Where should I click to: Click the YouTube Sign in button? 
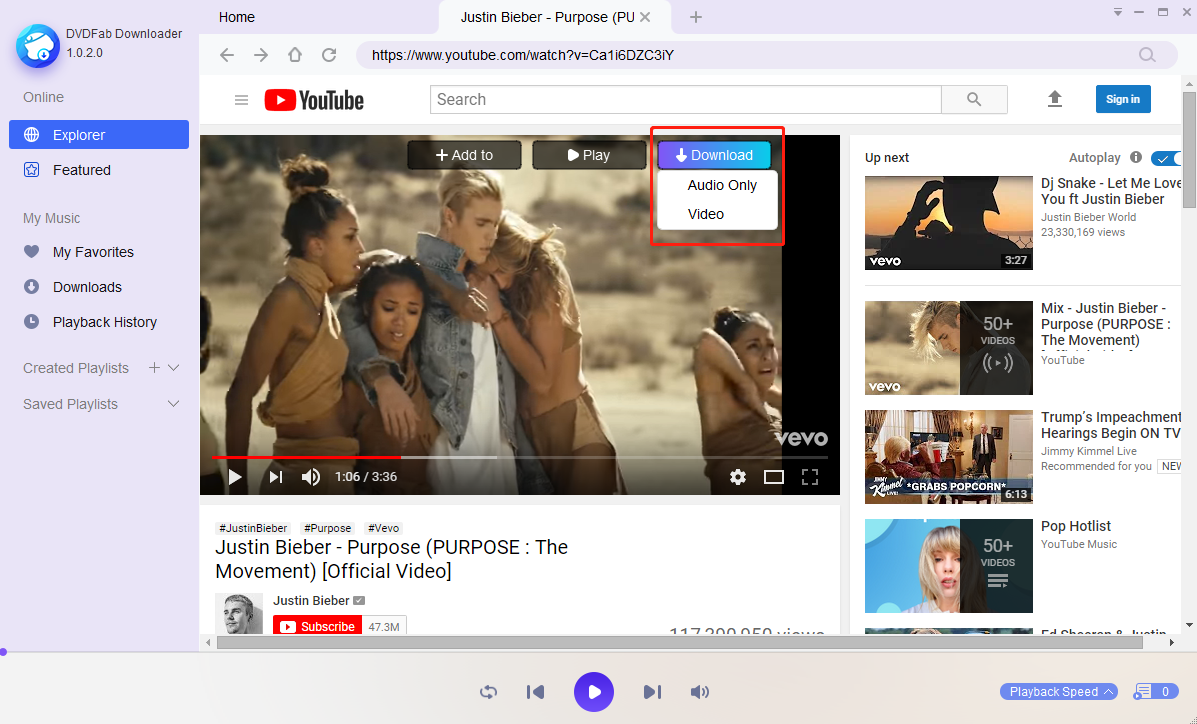(1123, 99)
